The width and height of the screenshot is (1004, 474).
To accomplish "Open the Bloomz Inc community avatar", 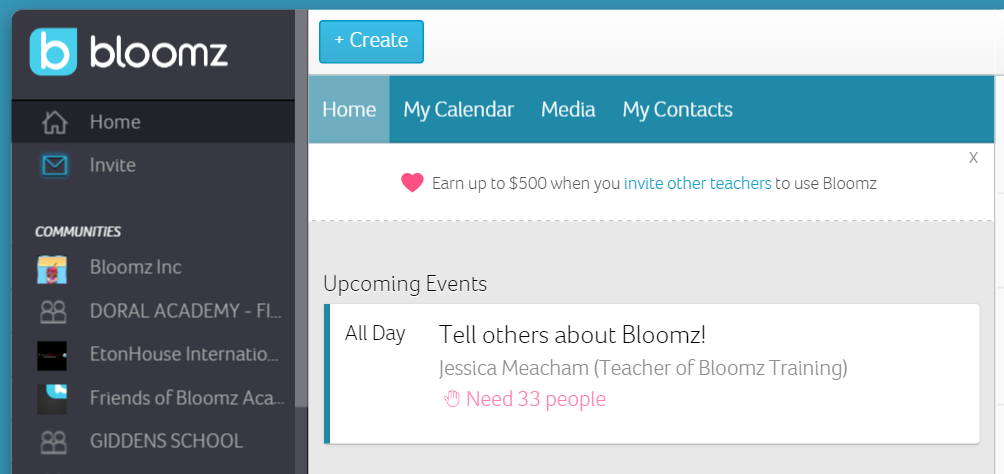I will tap(52, 268).
